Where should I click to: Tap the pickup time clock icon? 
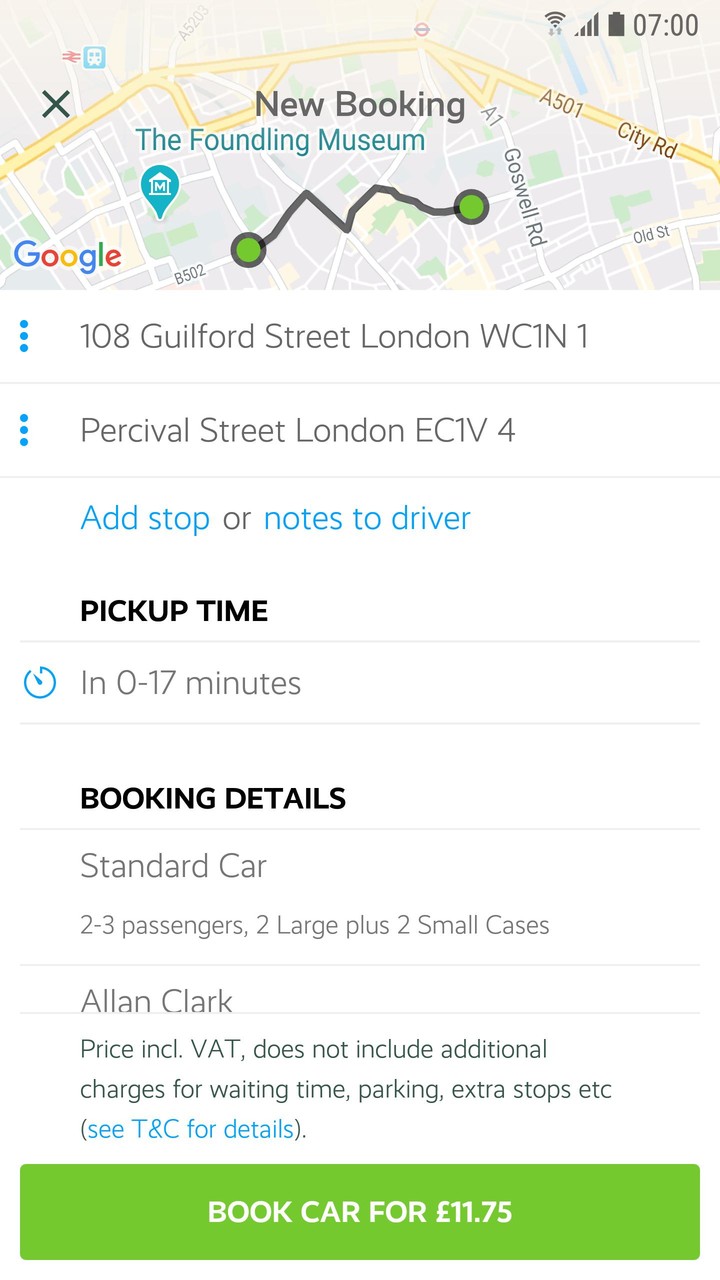click(40, 684)
